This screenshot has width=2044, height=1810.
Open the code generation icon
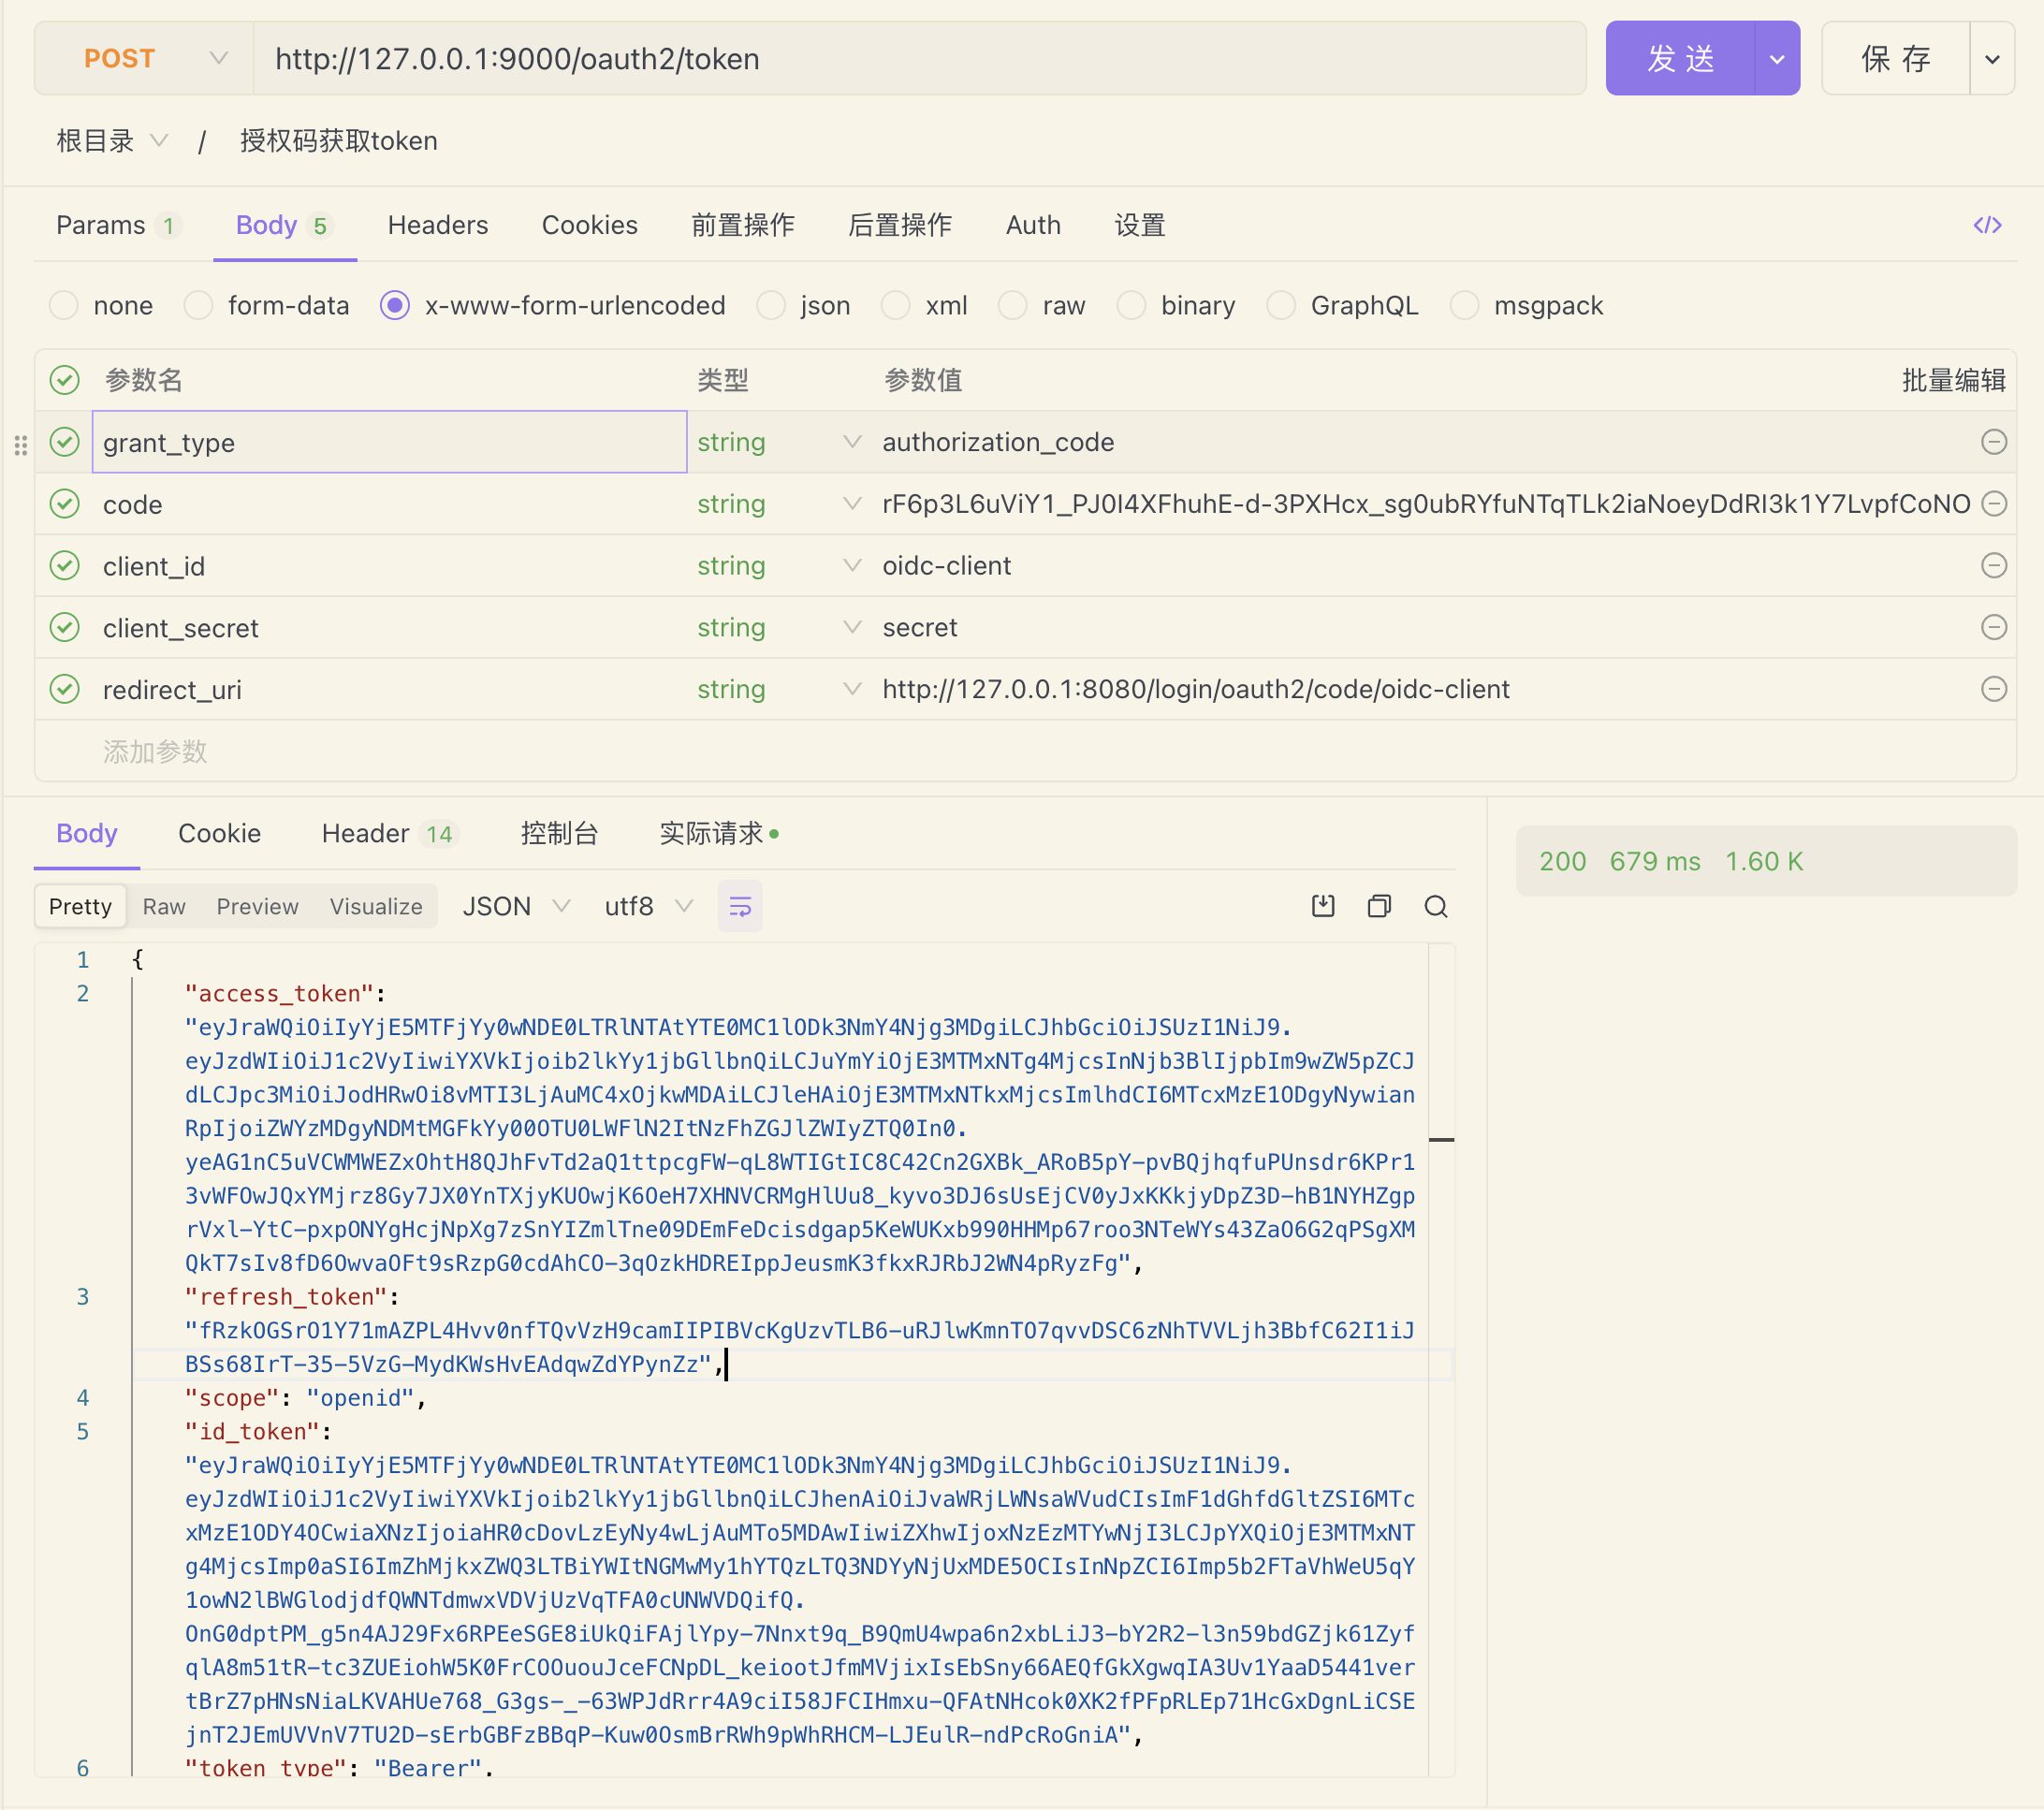tap(1986, 225)
